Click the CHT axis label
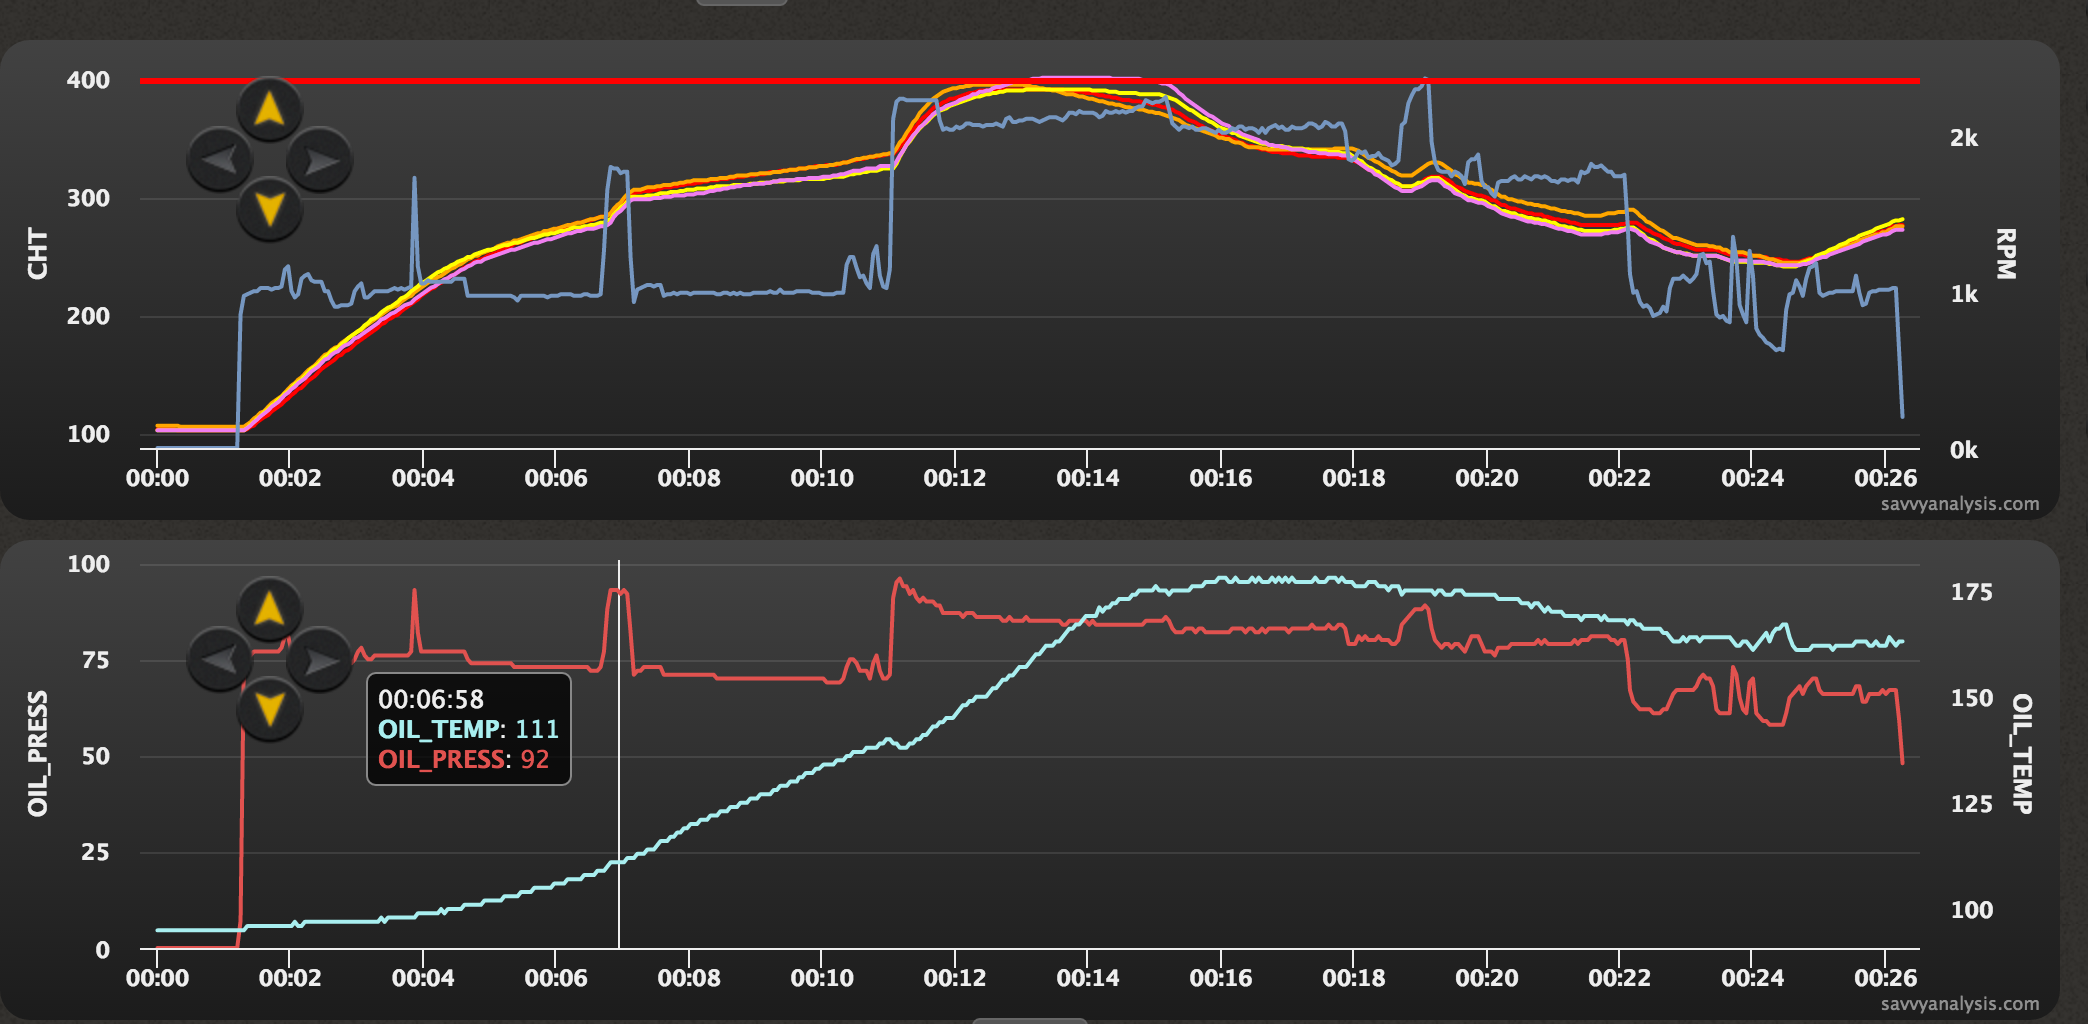The image size is (2088, 1024). pos(37,254)
